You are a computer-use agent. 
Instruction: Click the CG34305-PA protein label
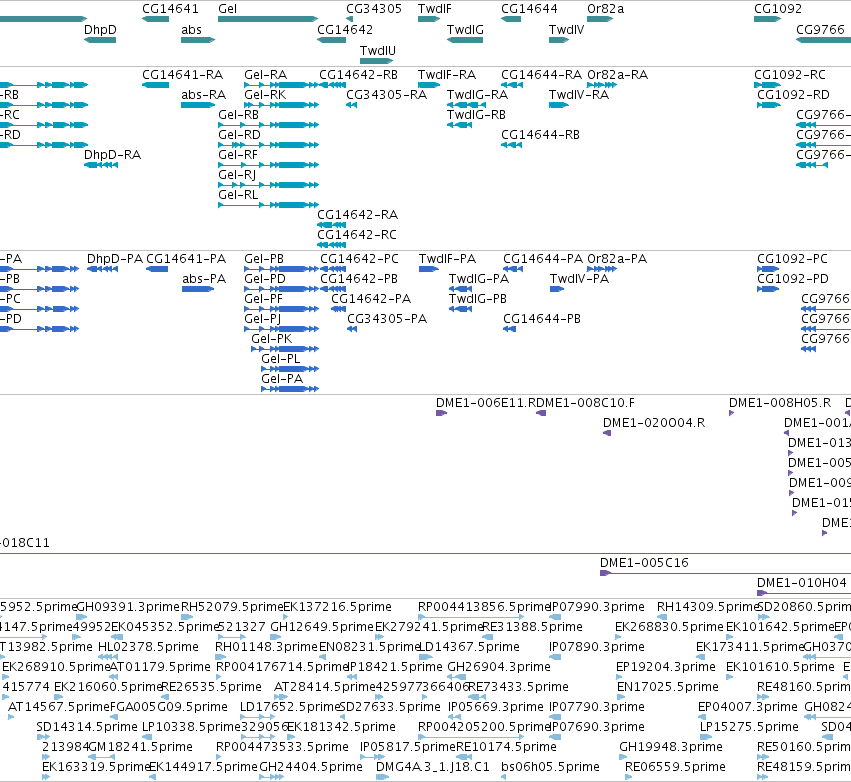pyautogui.click(x=388, y=319)
